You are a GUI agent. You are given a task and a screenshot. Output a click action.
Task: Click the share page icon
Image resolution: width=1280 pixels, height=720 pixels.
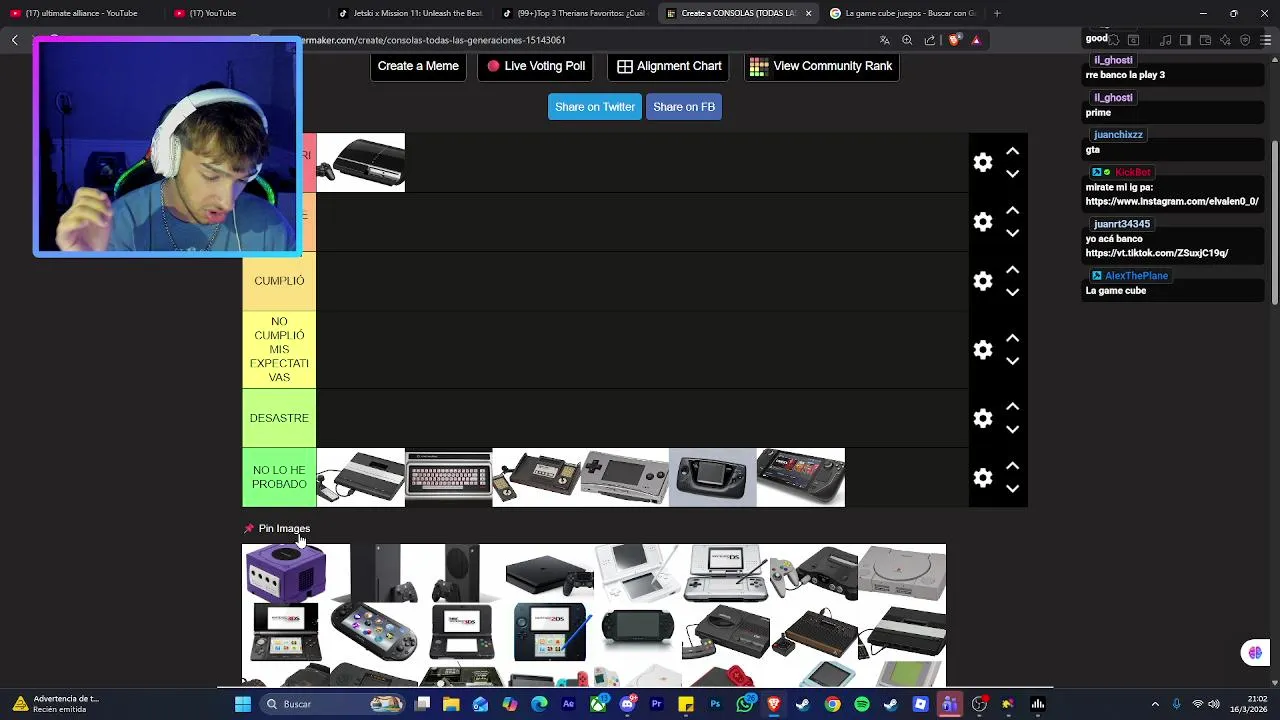point(930,40)
